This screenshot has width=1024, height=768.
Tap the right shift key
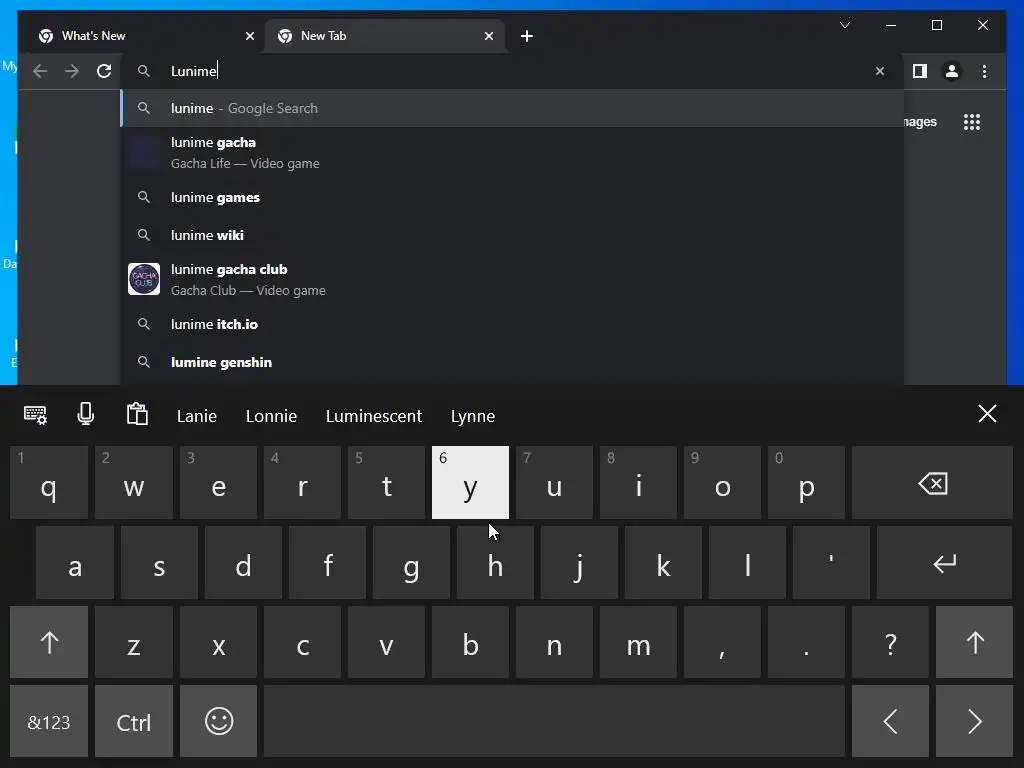[x=974, y=642]
